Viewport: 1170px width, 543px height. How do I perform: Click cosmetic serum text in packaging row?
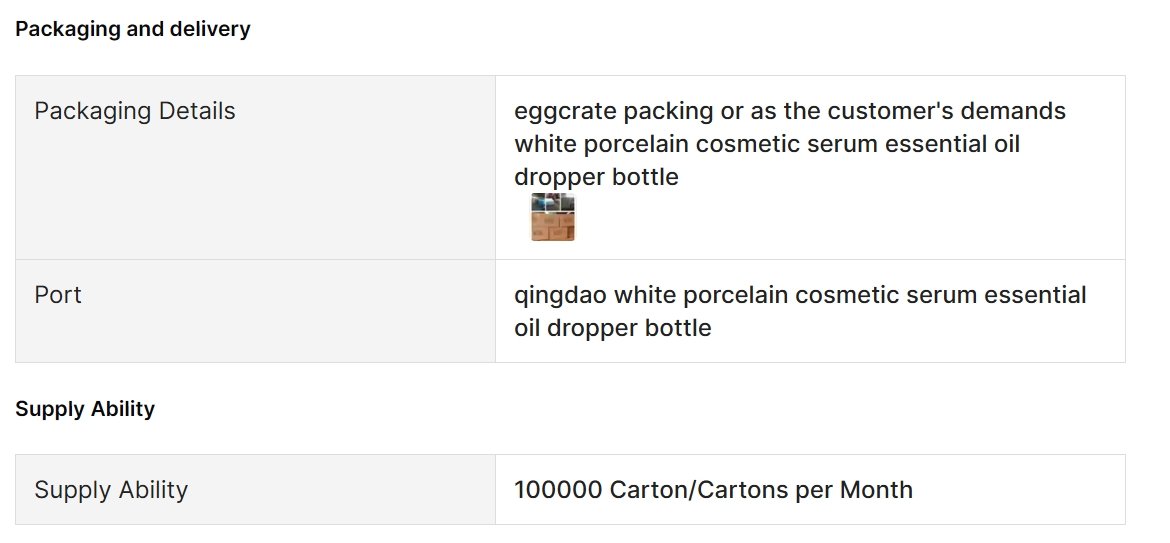pyautogui.click(x=787, y=144)
